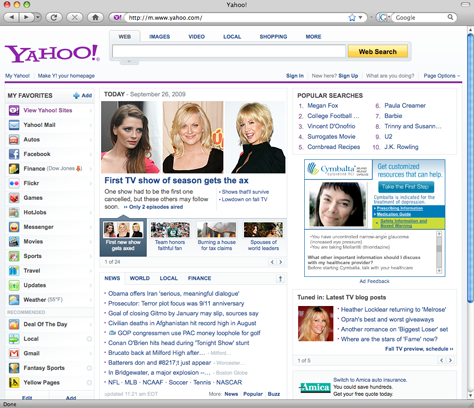Click the plus Add favorites button
This screenshot has height=408, width=474.
pyautogui.click(x=82, y=96)
